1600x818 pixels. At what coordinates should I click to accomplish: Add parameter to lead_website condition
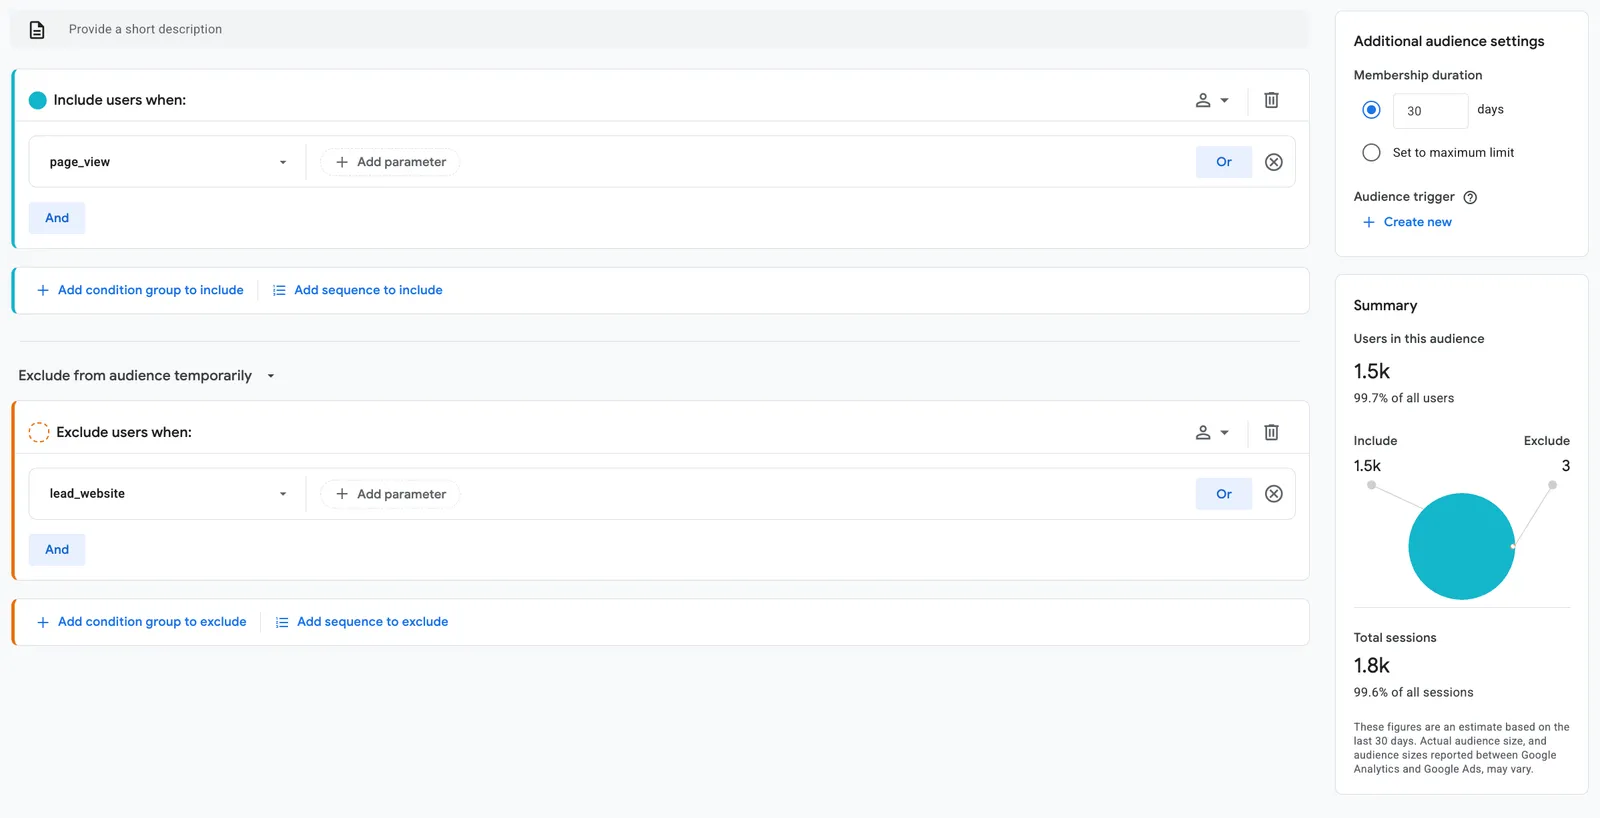391,494
